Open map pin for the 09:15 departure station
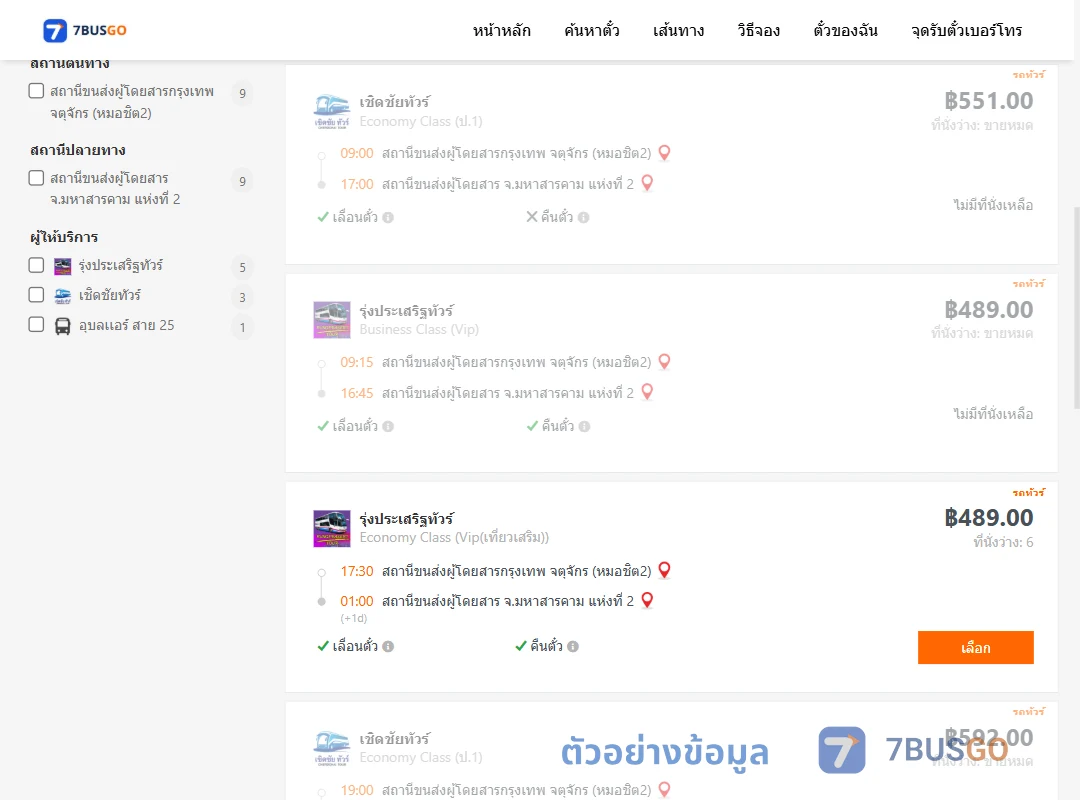Viewport: 1080px width, 800px height. tap(664, 361)
